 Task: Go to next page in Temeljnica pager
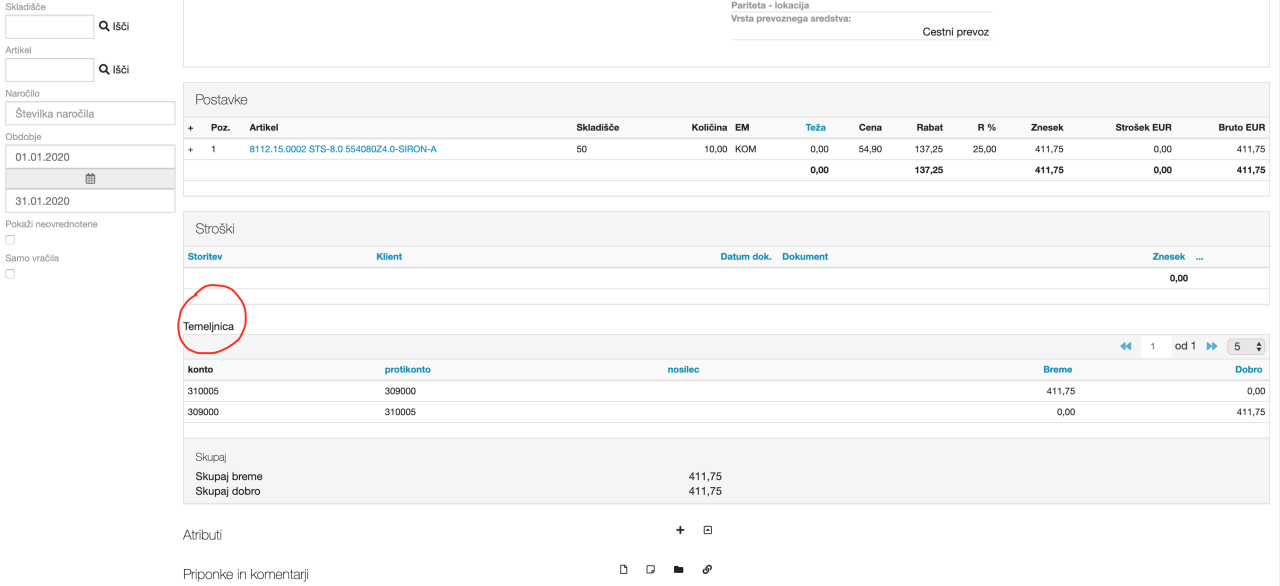[x=1211, y=346]
